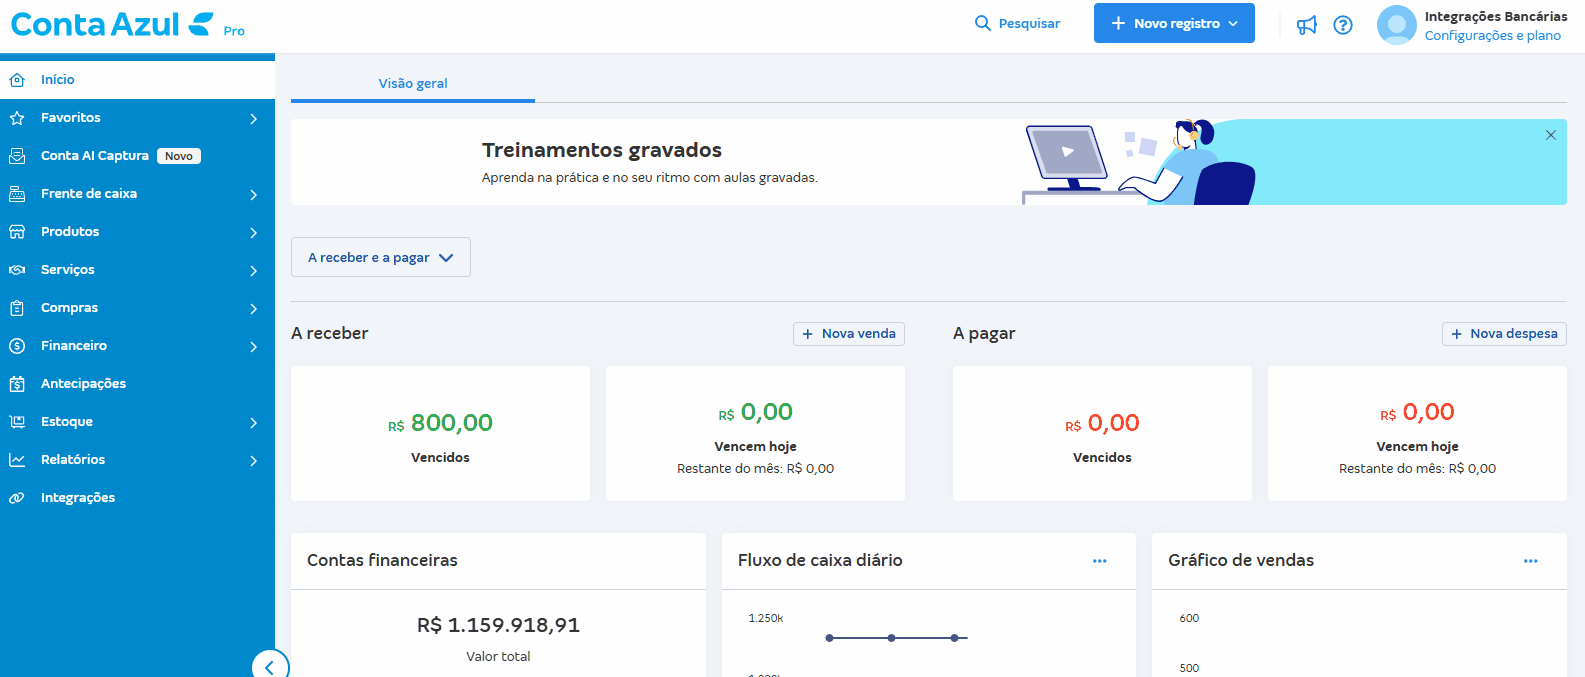1585x677 pixels.
Task: Click the Produtos store icon
Action: pos(17,232)
